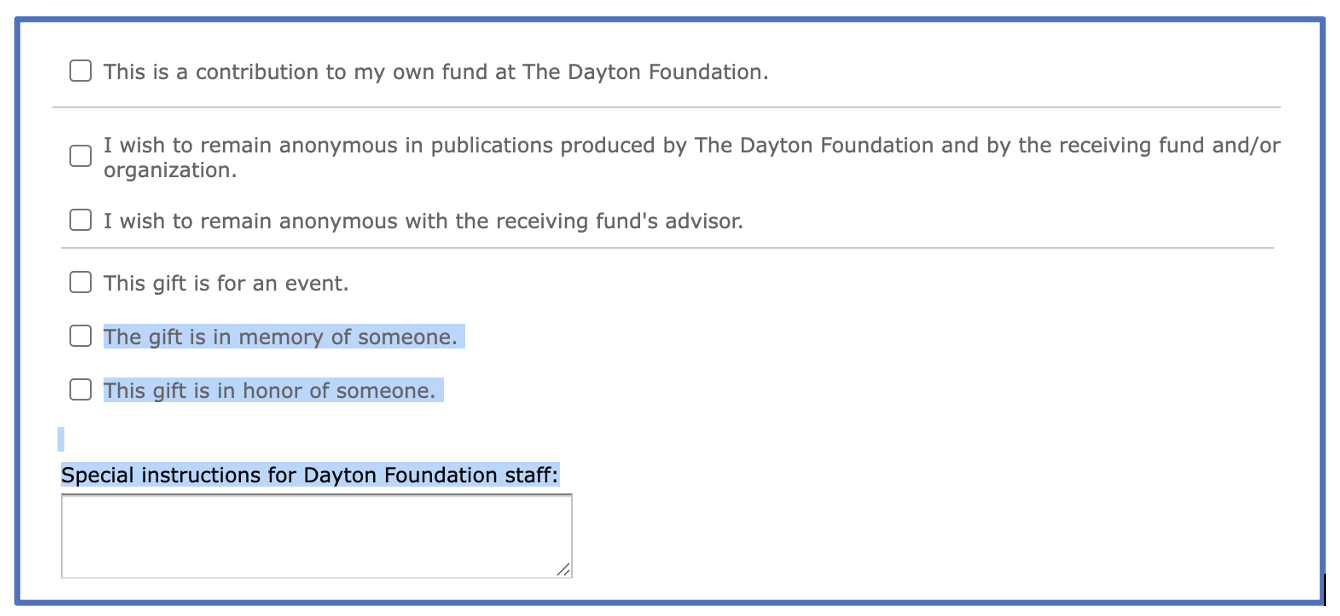Tick the gift in memory of someone checkbox
1340x616 pixels.
pos(80,336)
